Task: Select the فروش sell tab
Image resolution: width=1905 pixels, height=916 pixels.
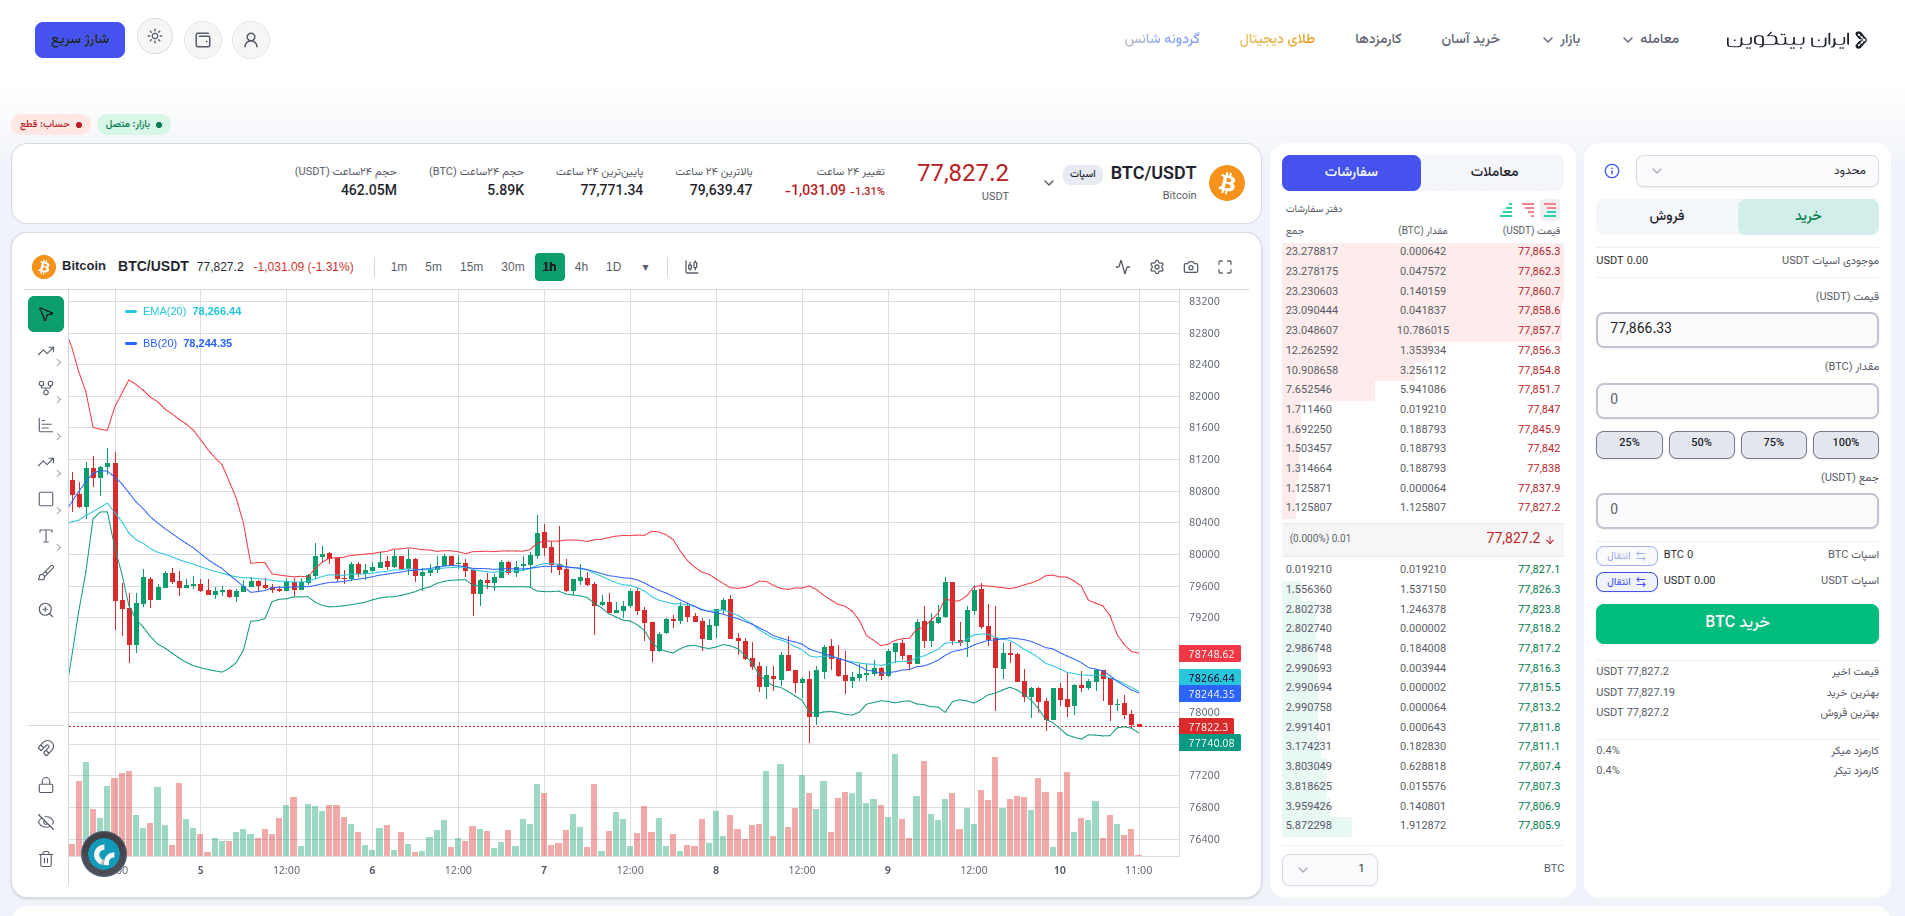Action: [x=1667, y=216]
